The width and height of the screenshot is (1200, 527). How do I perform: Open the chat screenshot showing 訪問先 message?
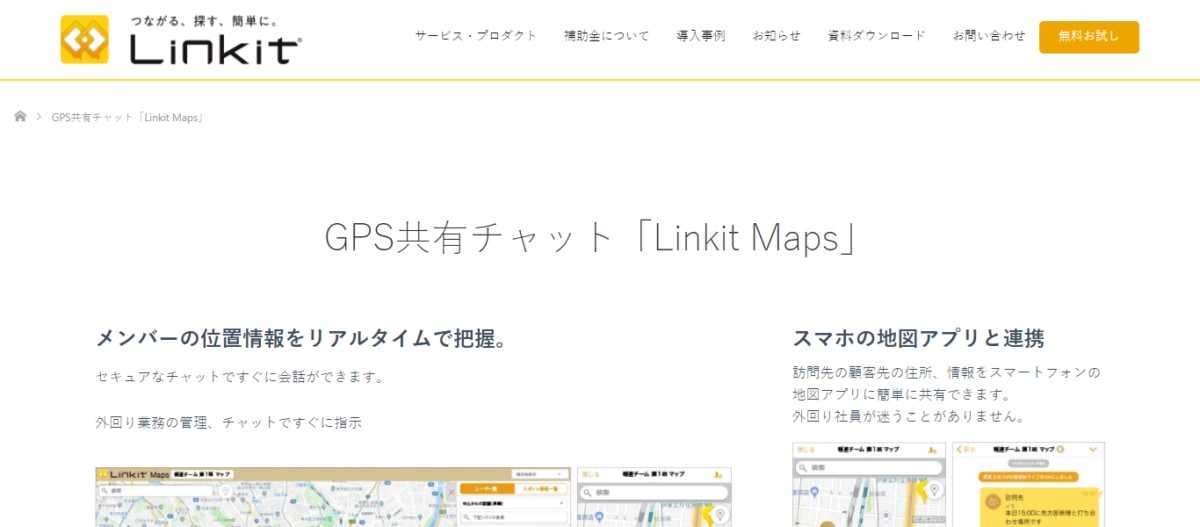pos(1029,485)
